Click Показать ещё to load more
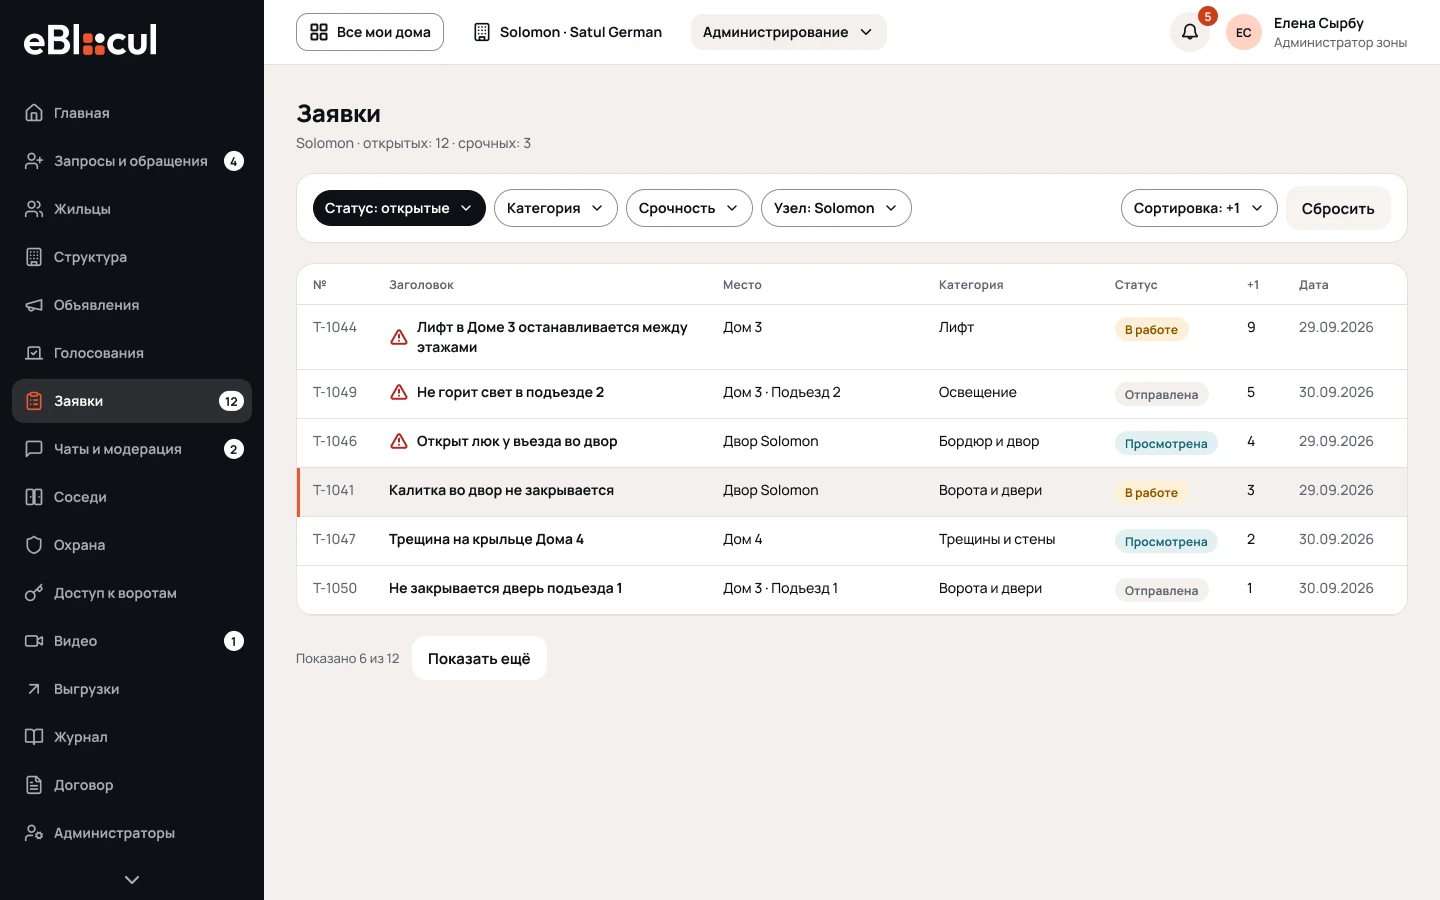 point(479,658)
